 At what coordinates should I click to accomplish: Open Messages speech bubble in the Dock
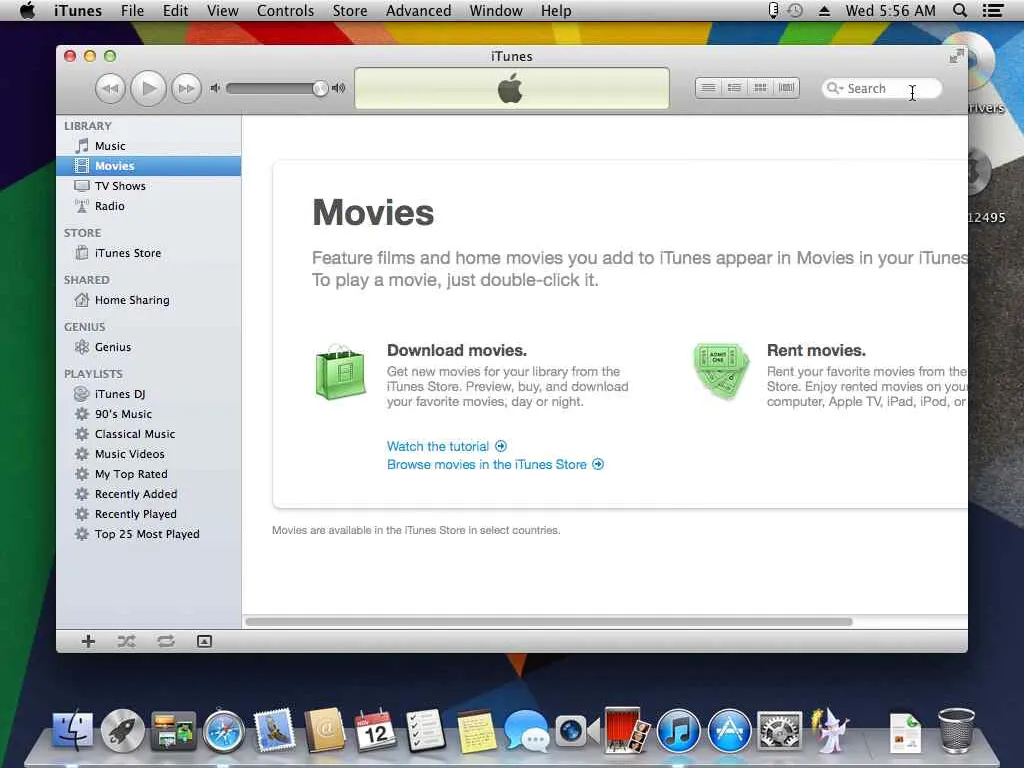pos(526,731)
